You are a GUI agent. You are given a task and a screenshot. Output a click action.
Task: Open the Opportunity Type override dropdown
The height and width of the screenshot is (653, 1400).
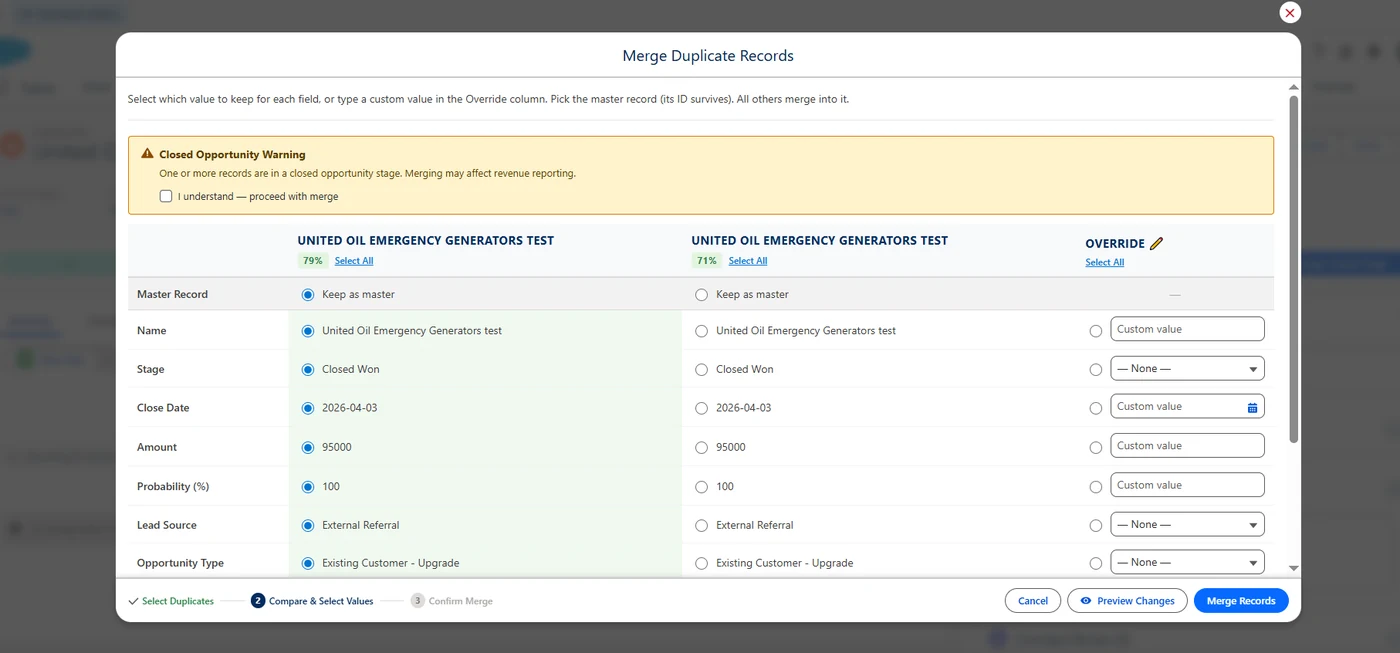1187,563
